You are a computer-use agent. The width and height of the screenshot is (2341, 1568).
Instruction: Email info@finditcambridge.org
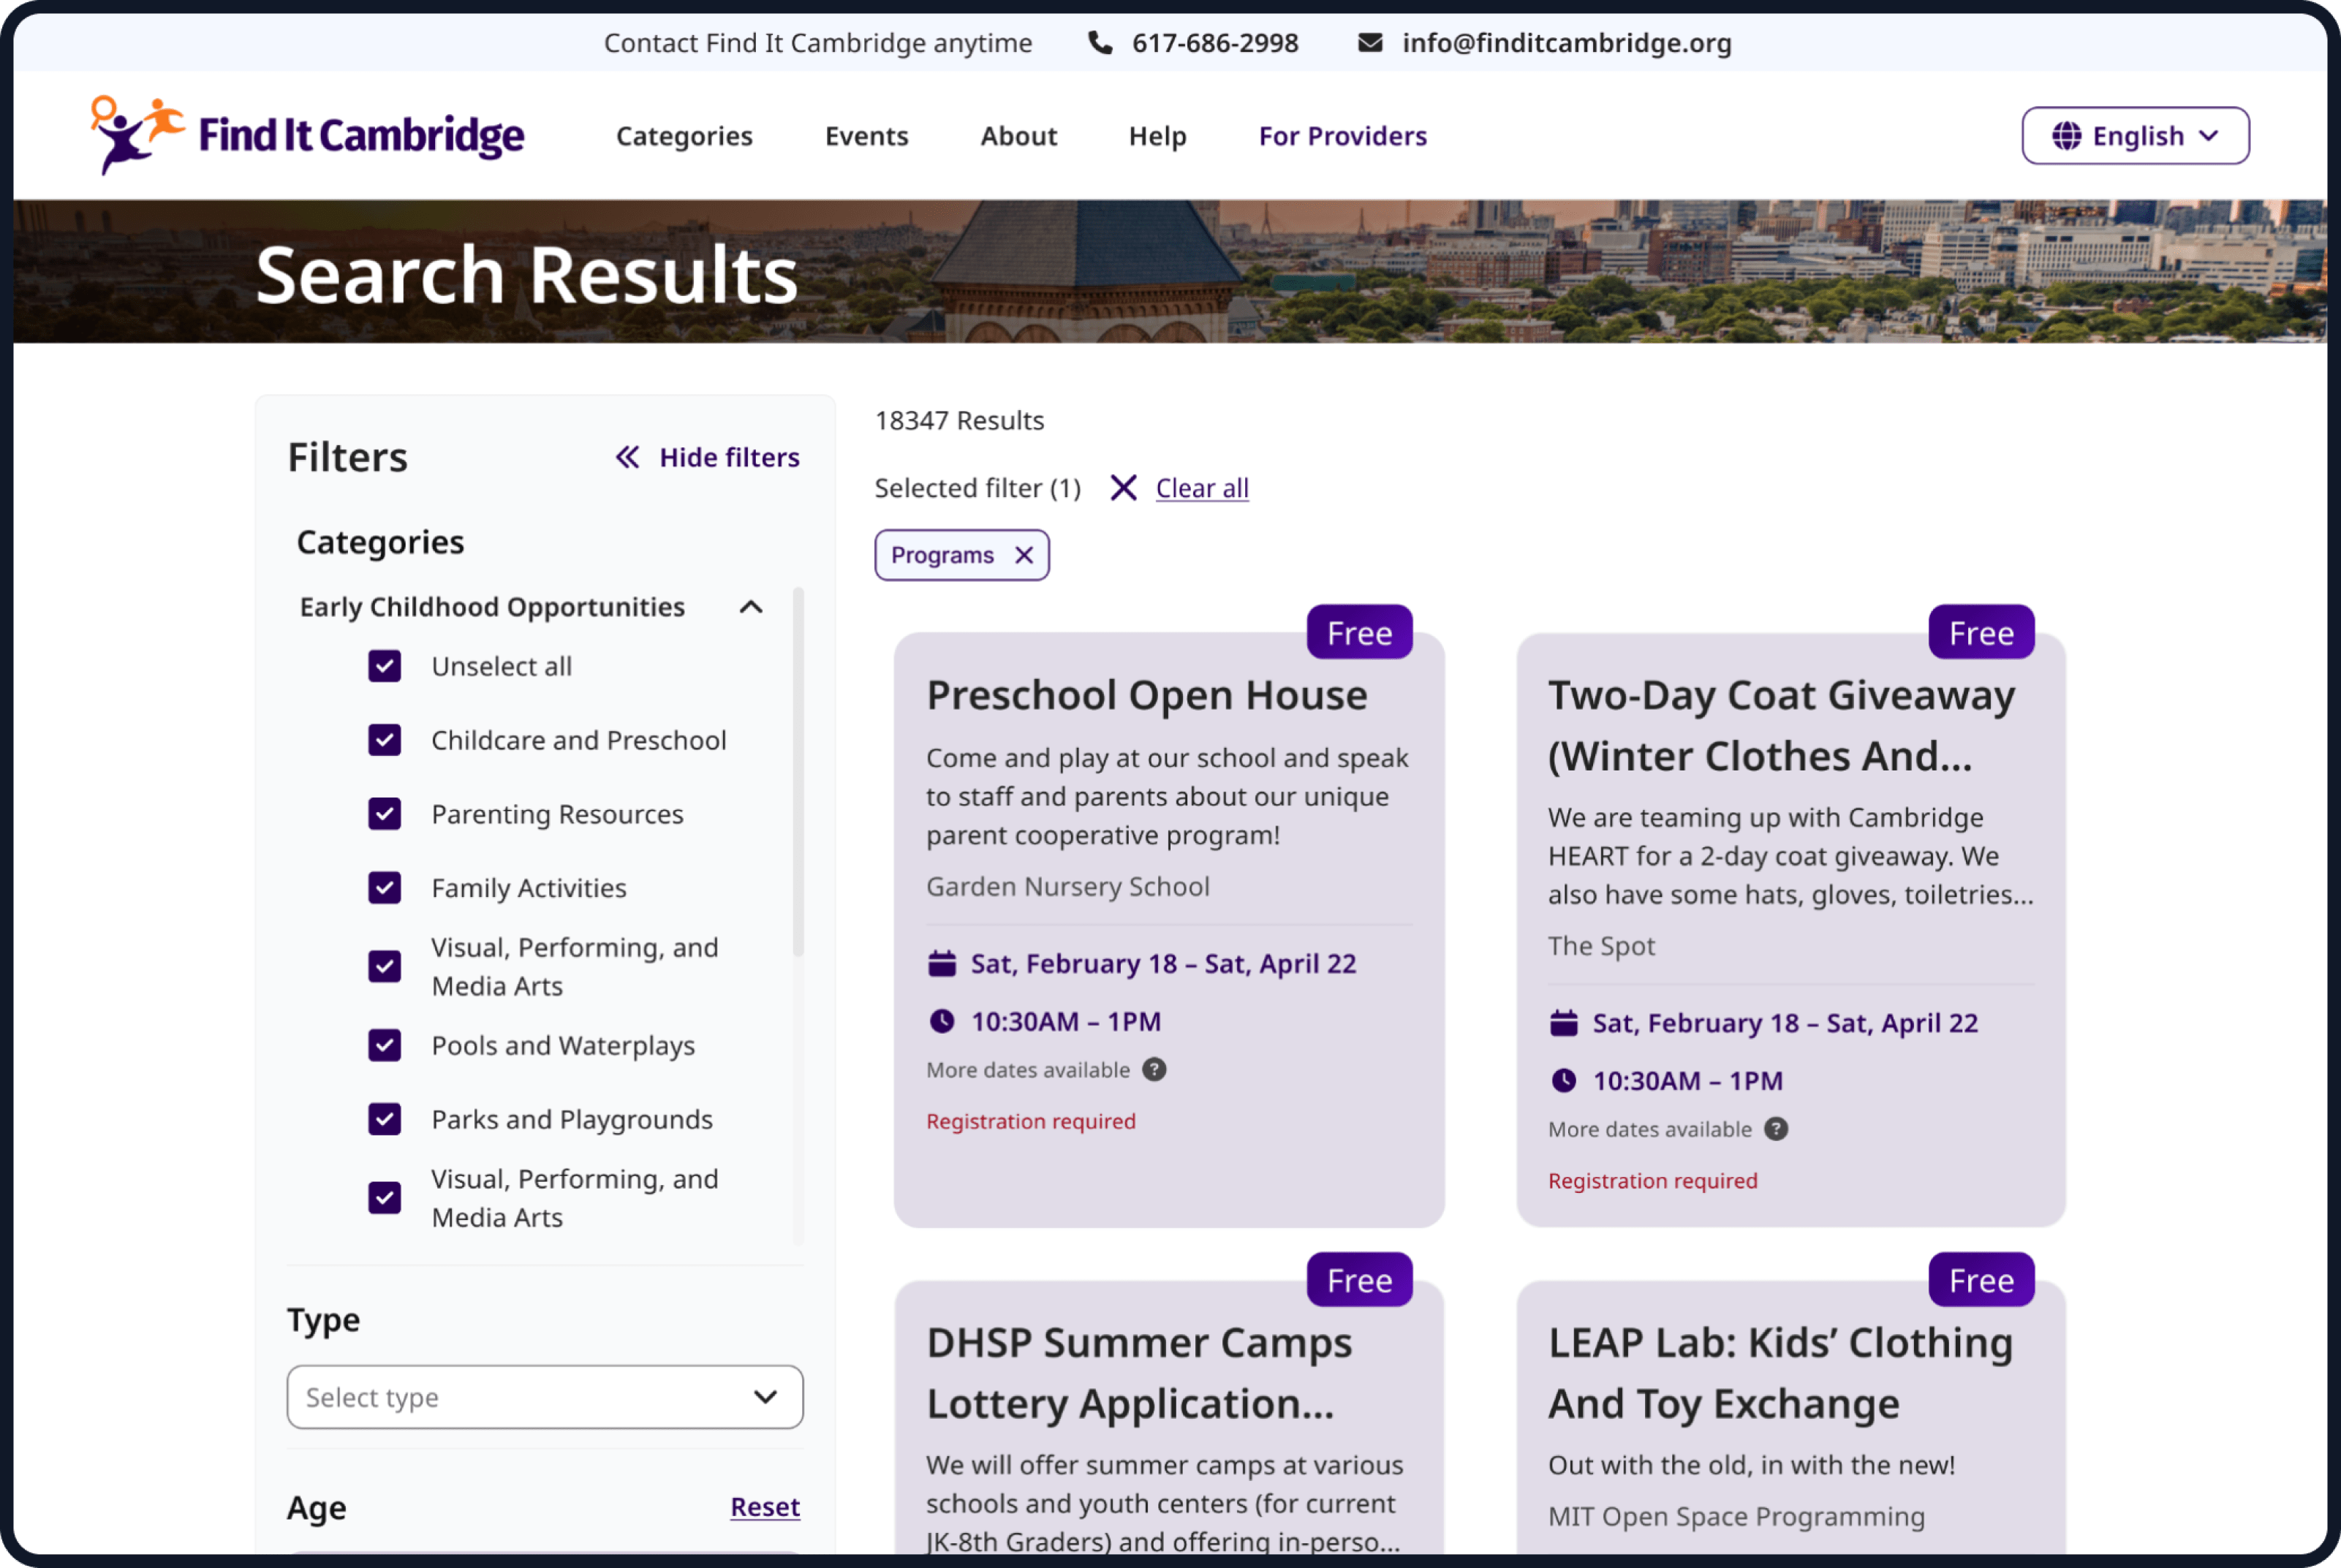[1566, 43]
